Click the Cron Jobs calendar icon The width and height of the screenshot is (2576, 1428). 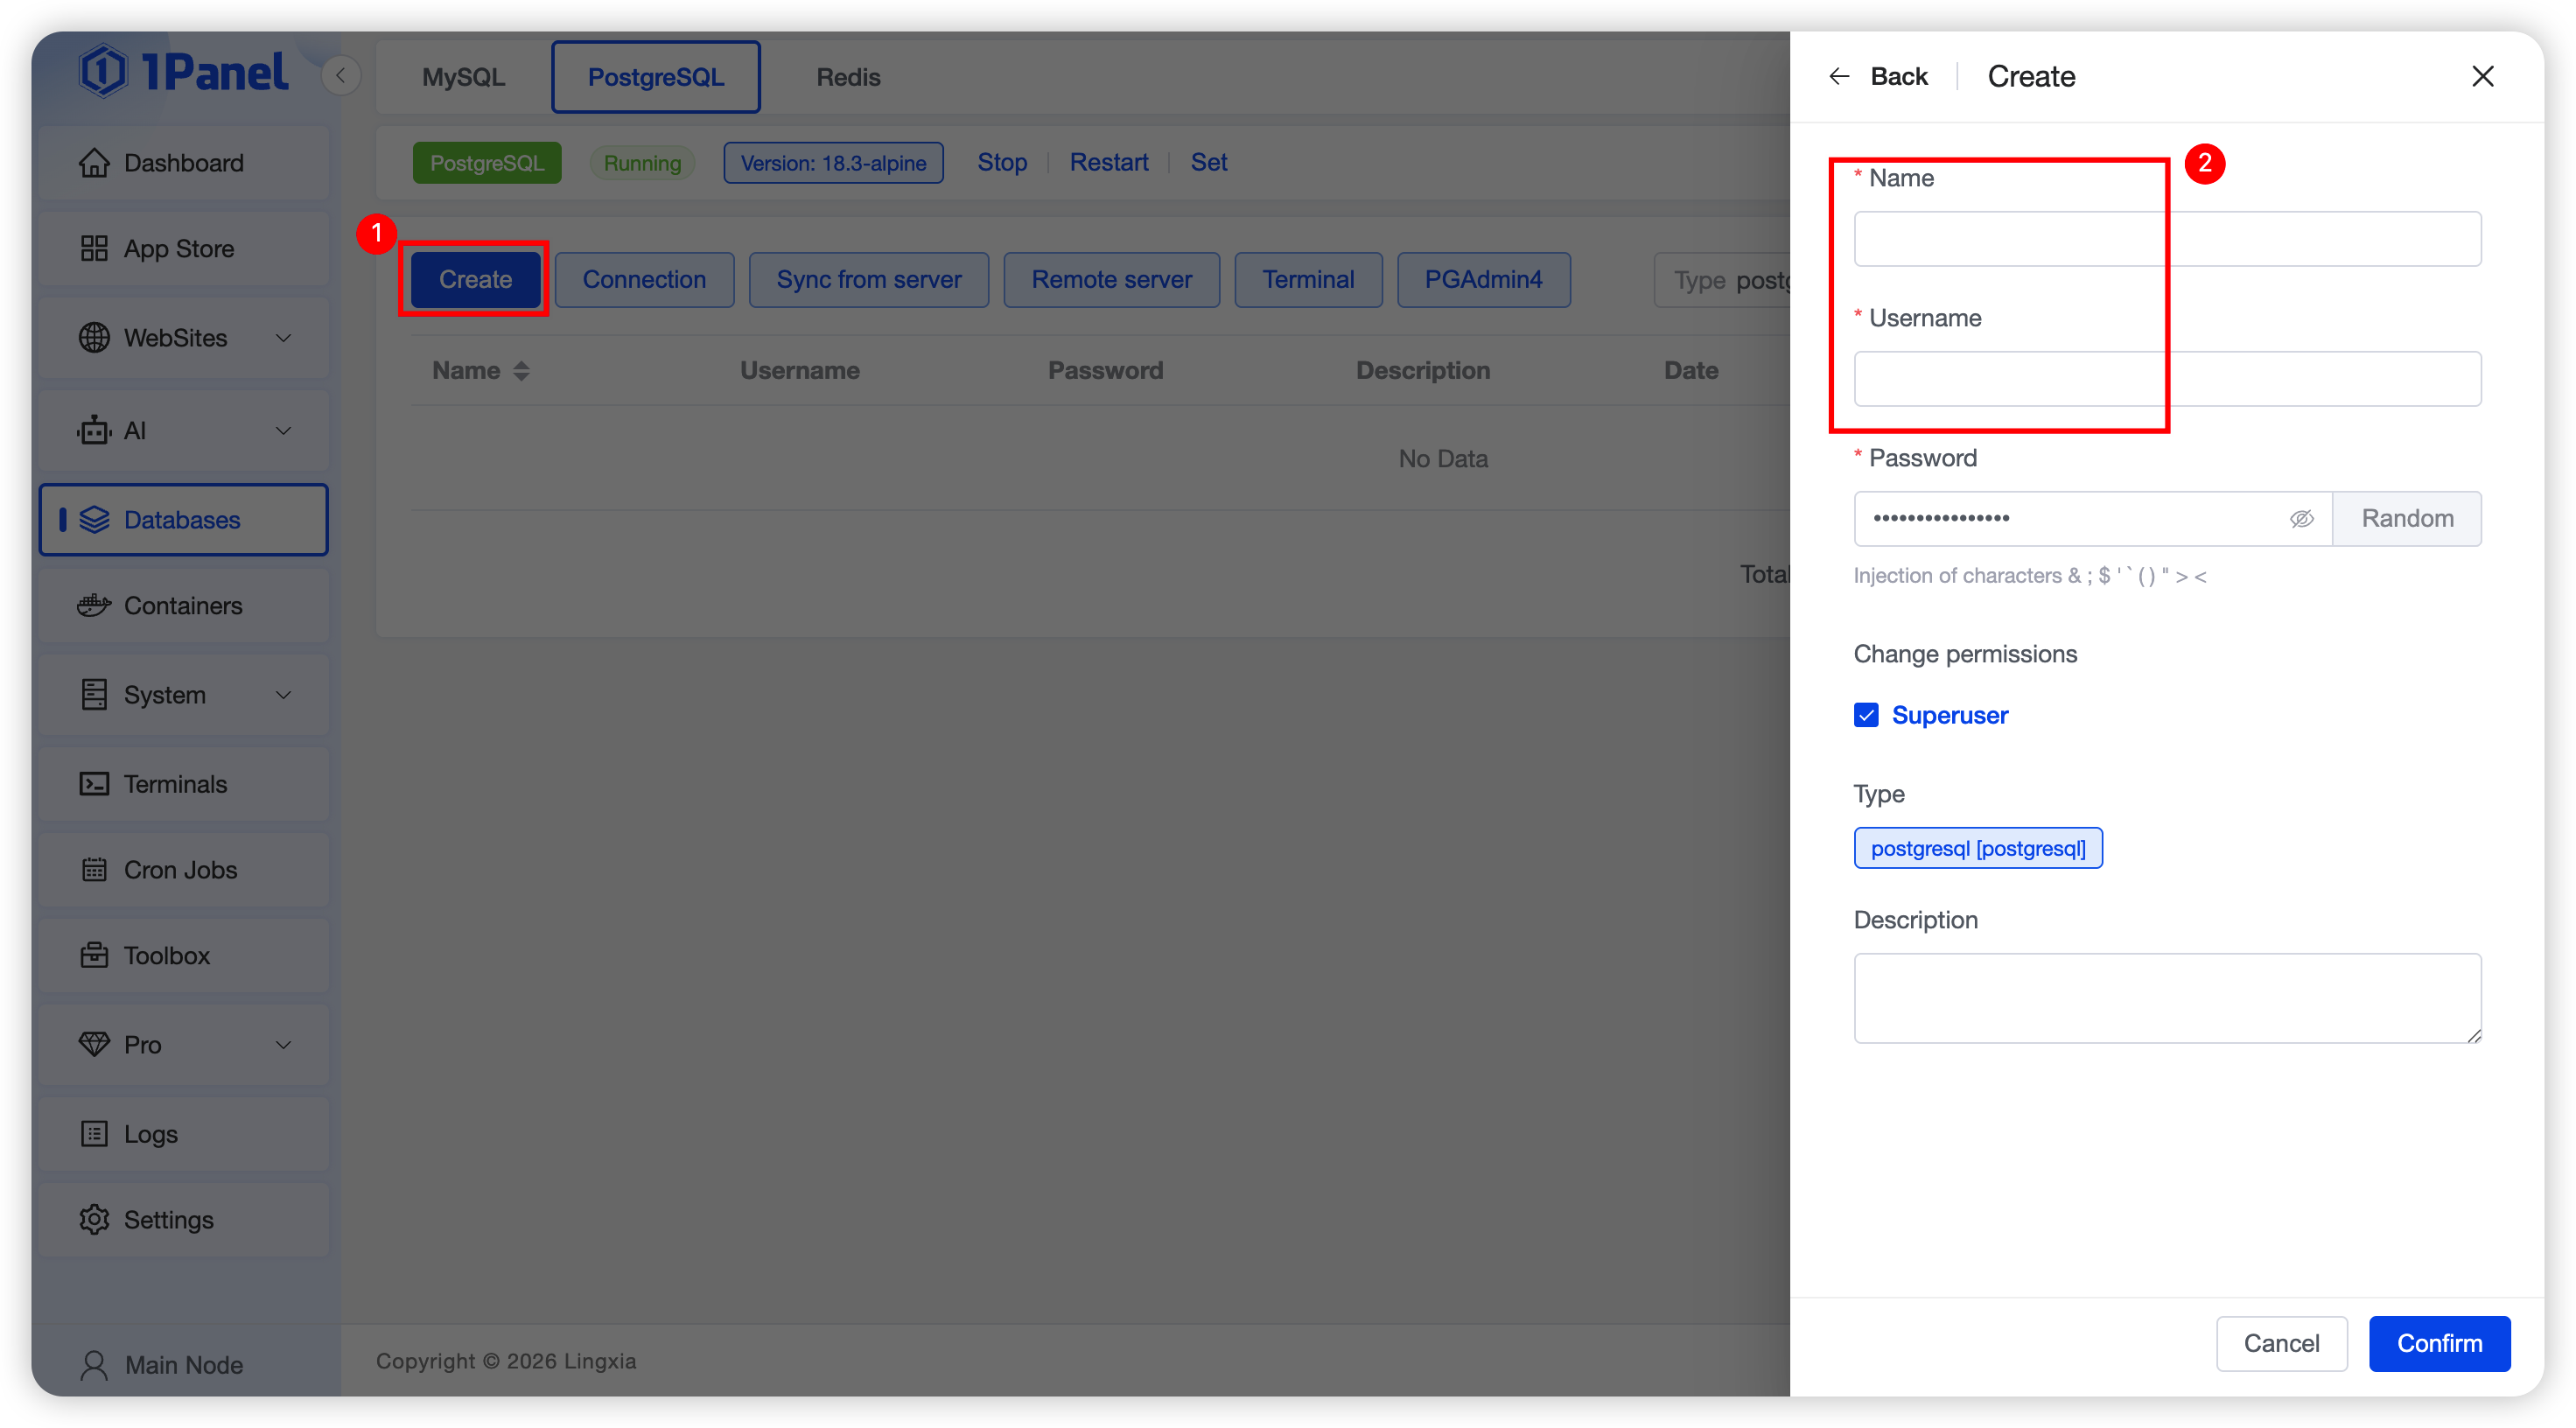point(94,870)
